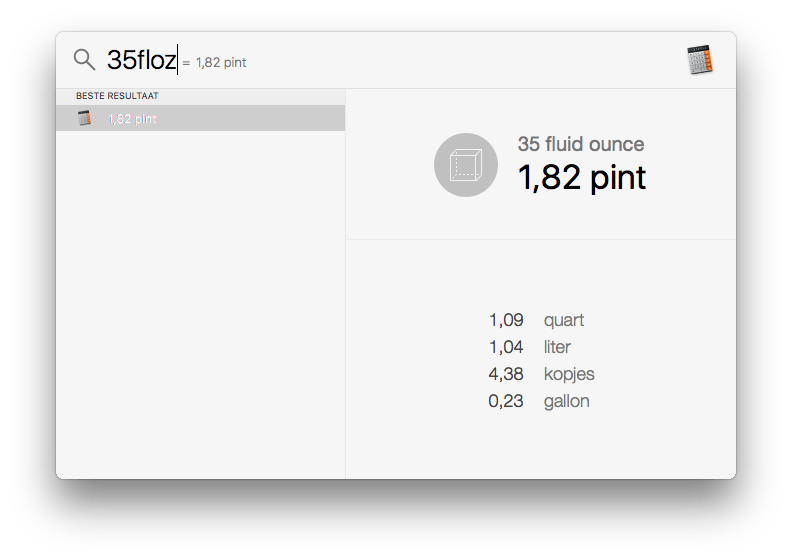Click the Calculator icon in search bar
This screenshot has height=559, width=792.
[700, 60]
